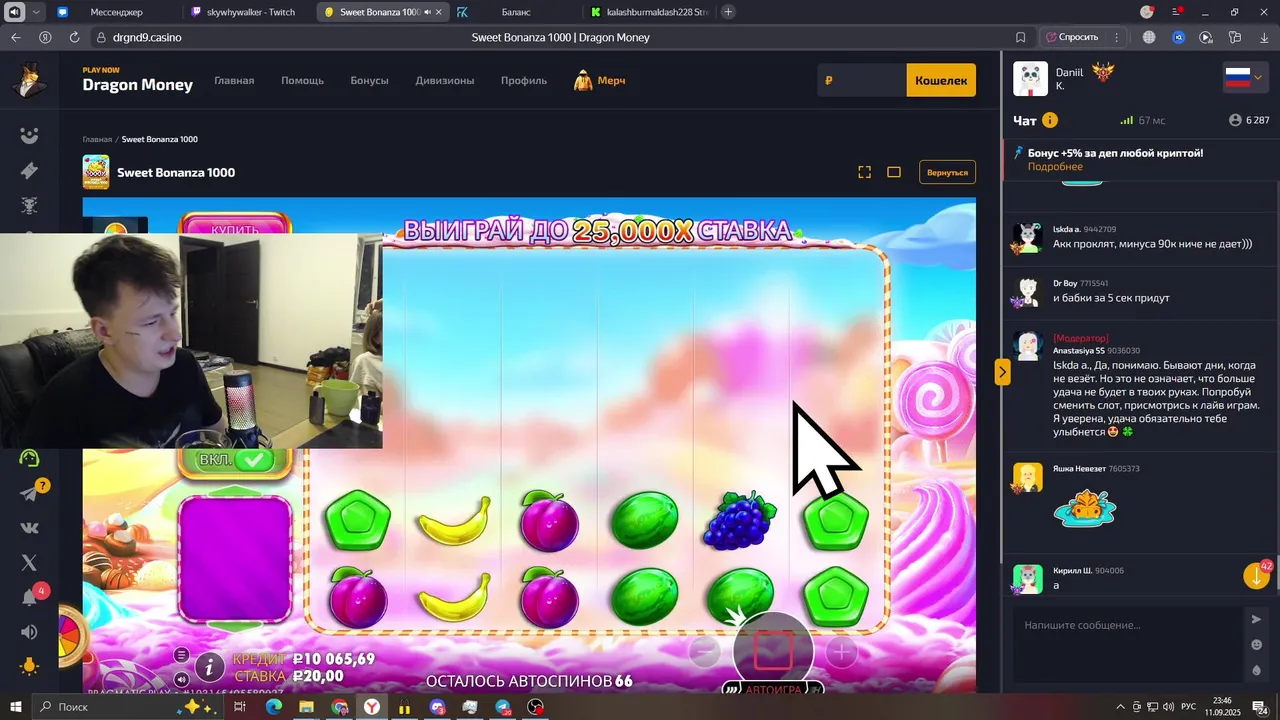Switch to the Мессенджер browser tab
Image resolution: width=1280 pixels, height=720 pixels.
(x=116, y=12)
